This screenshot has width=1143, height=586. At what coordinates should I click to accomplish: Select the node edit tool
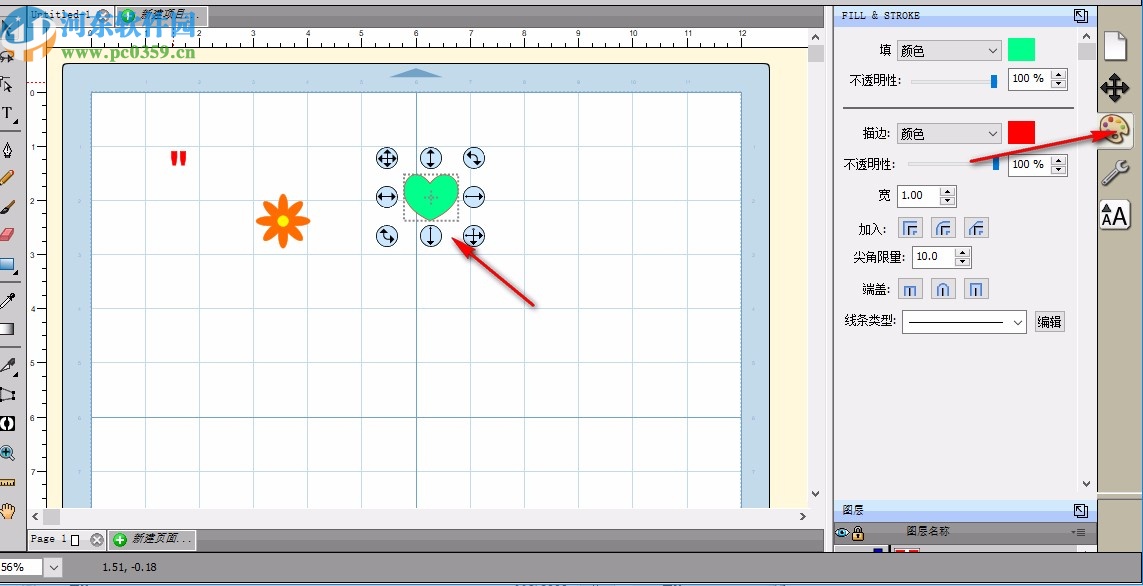pos(7,83)
